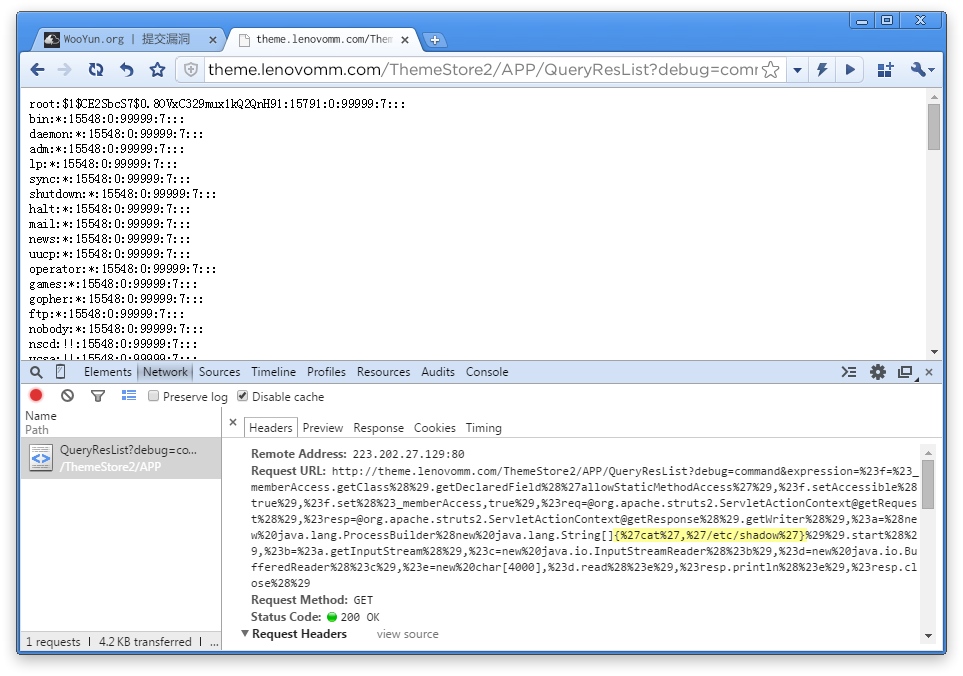
Task: Toggle the large request rows list icon
Action: pyautogui.click(x=128, y=396)
